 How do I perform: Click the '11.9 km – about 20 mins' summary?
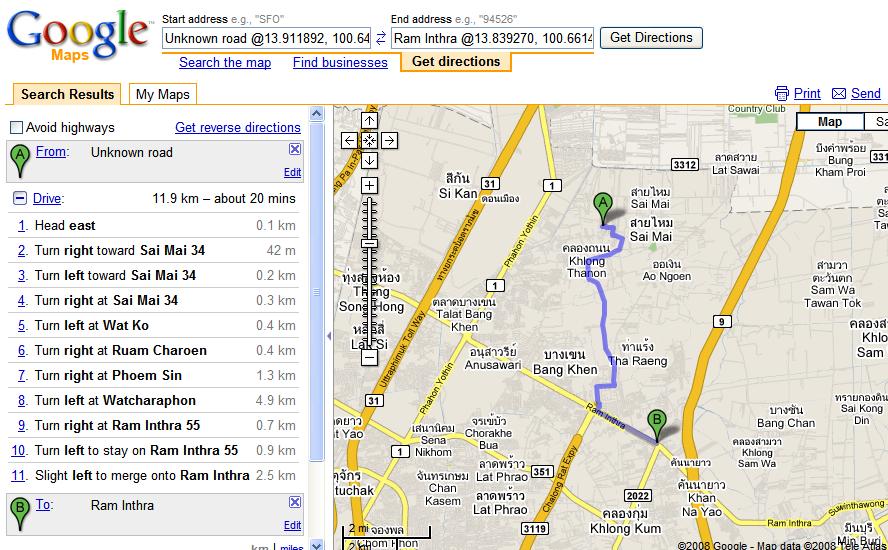[x=224, y=198]
